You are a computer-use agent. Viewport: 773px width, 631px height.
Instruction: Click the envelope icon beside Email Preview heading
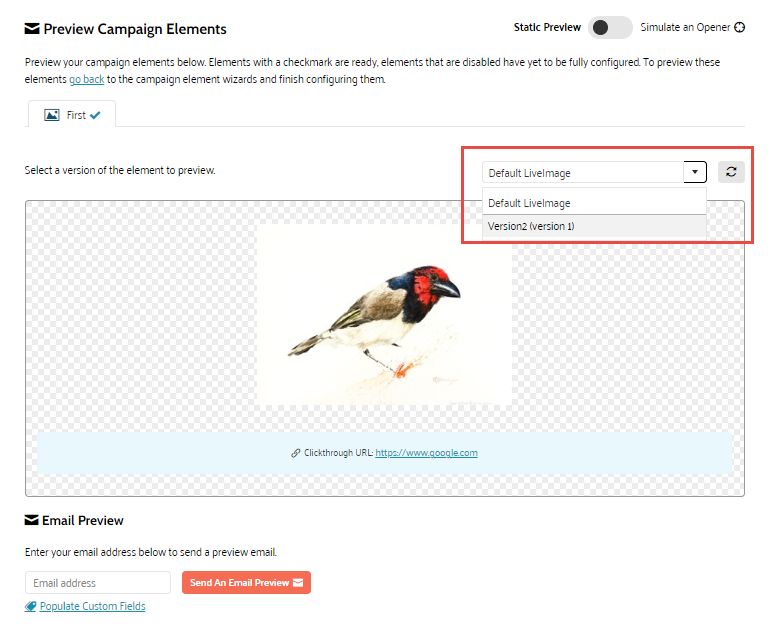click(x=32, y=520)
